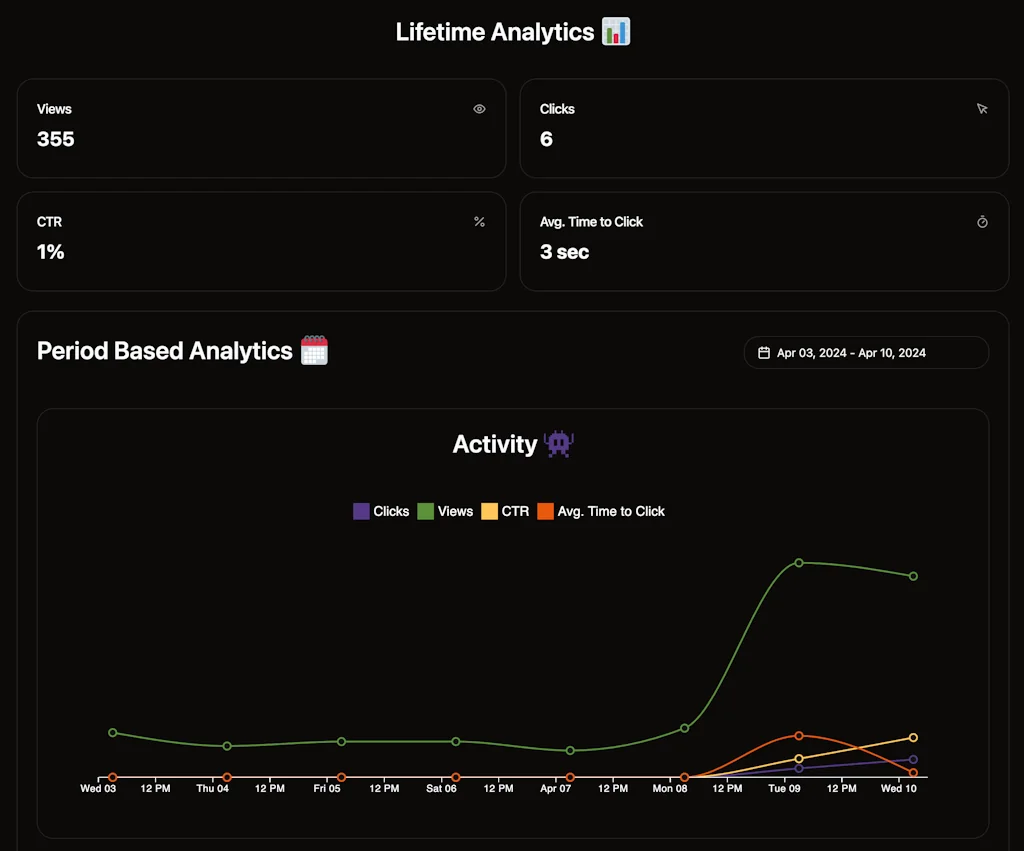Click the calendar icon in the date range selector

763,352
